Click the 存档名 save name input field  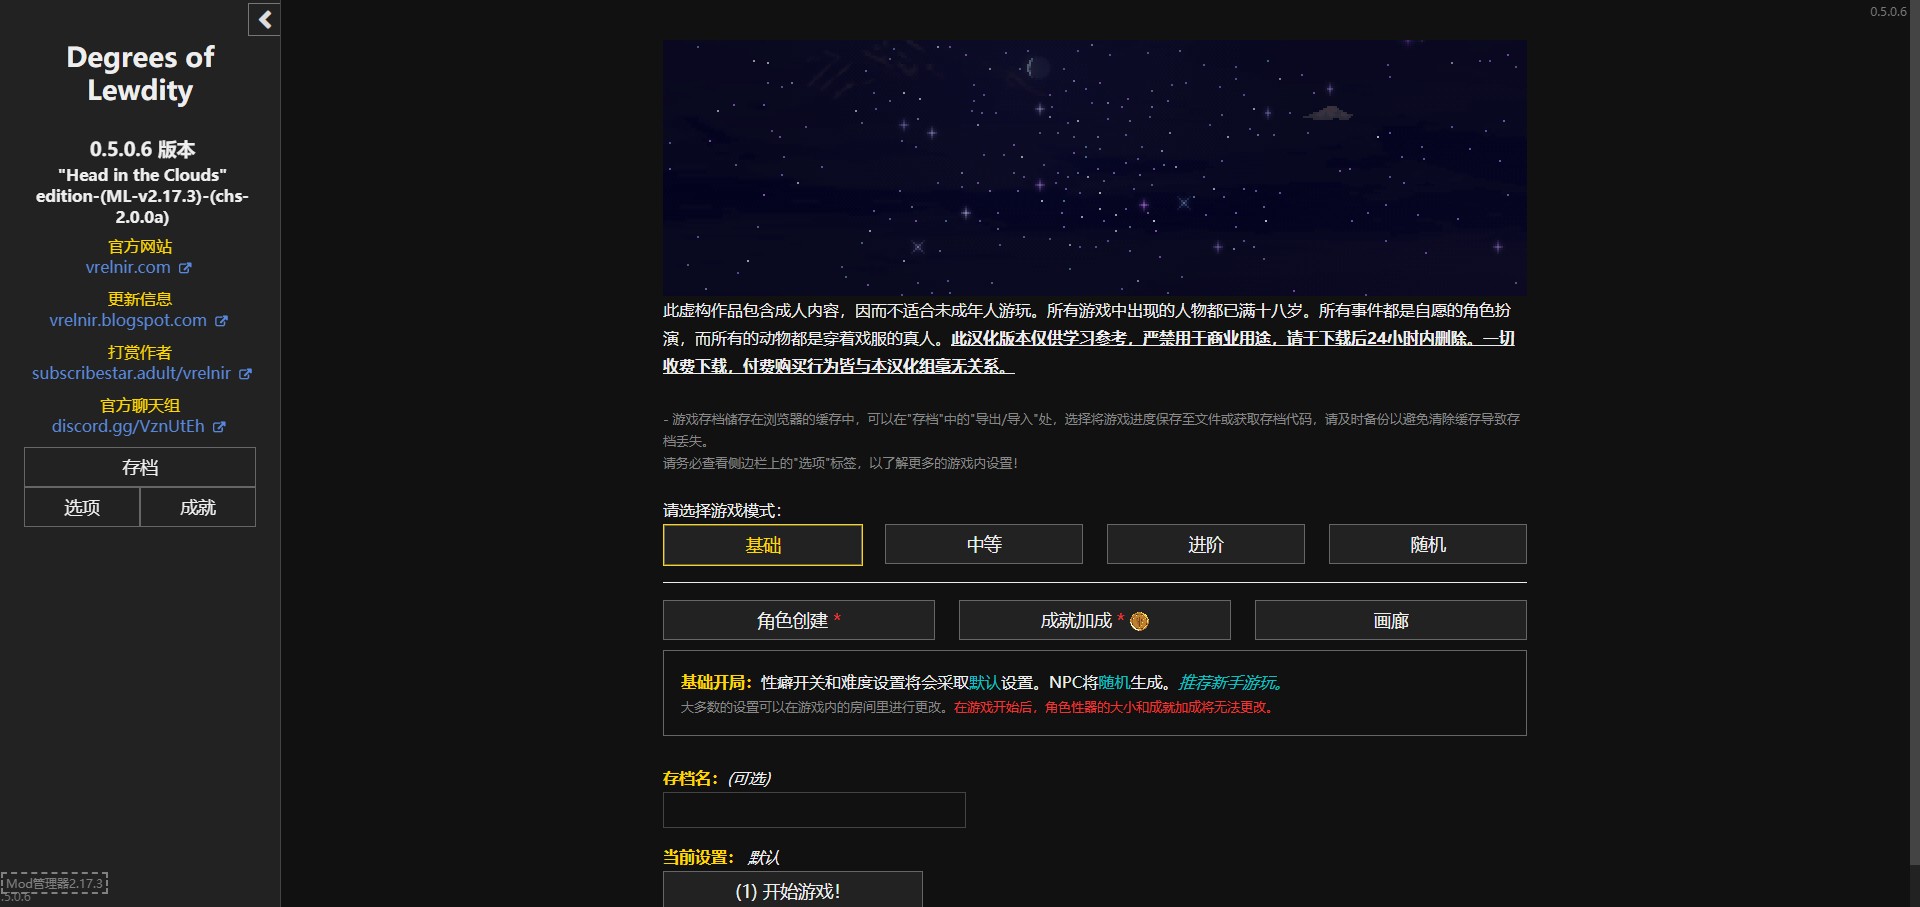pyautogui.click(x=814, y=810)
